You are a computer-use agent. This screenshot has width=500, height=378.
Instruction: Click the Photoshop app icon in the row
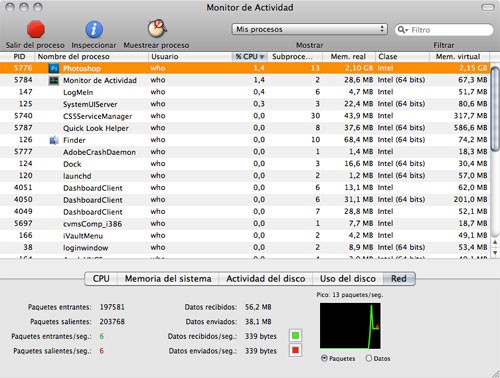pyautogui.click(x=54, y=68)
